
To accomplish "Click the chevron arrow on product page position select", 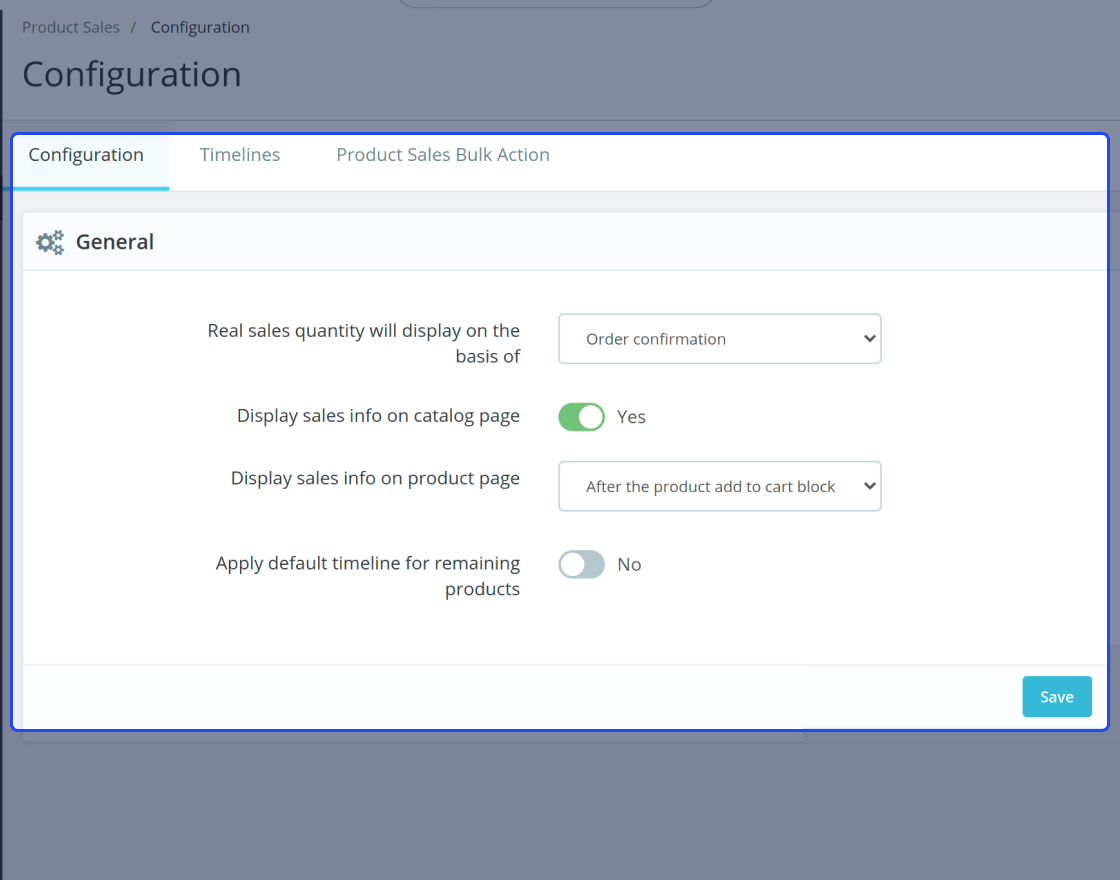I will click(x=869, y=486).
